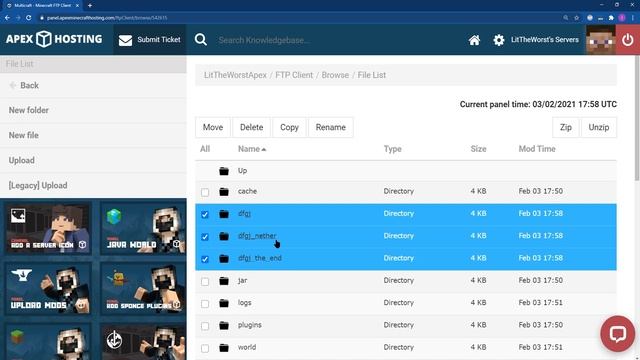Open Browse breadcrumb link
This screenshot has width=640, height=360.
point(335,75)
